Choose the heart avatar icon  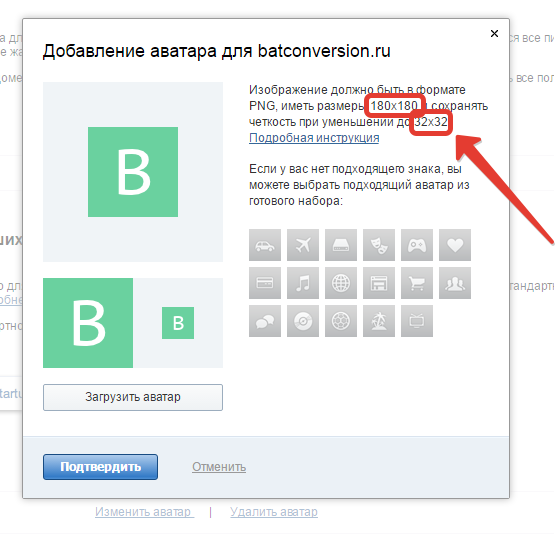click(455, 245)
